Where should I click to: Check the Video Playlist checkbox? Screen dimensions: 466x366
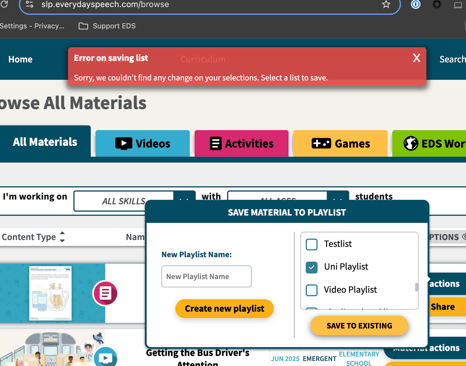312,290
